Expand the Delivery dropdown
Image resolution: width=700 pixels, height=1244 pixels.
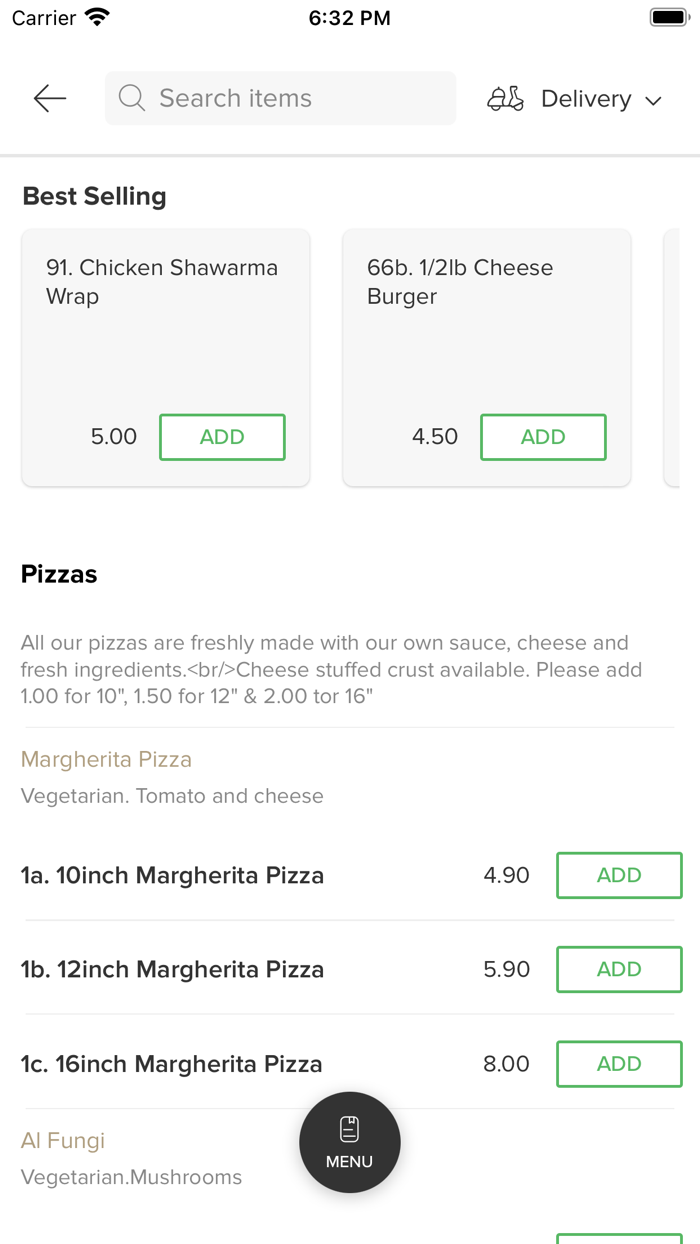(x=586, y=98)
